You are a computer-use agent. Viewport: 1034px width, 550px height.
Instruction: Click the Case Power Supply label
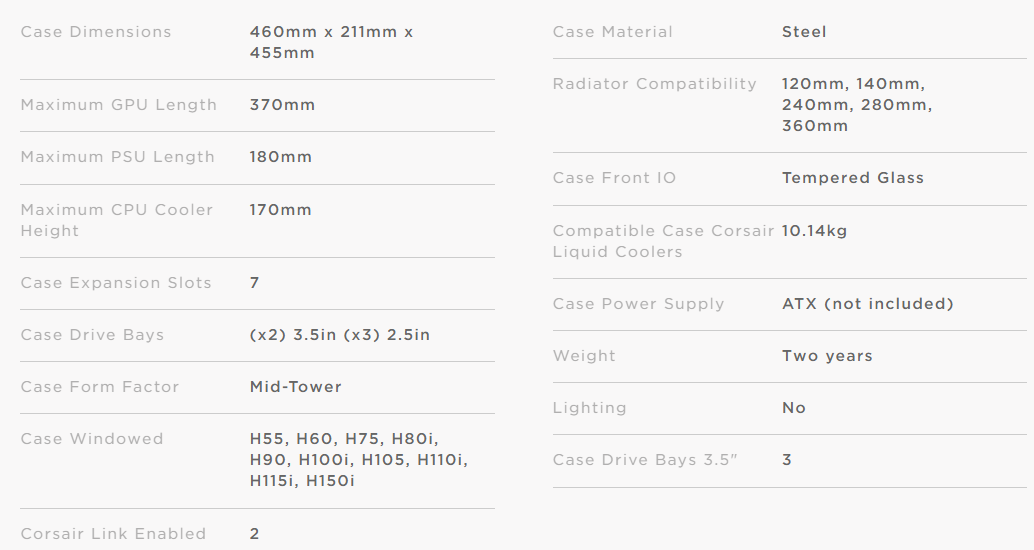coord(638,304)
